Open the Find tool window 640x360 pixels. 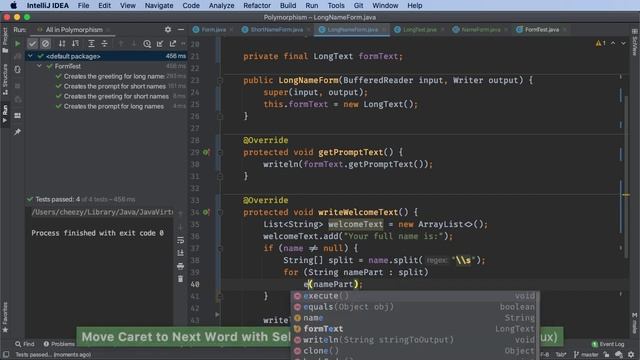coord(25,344)
